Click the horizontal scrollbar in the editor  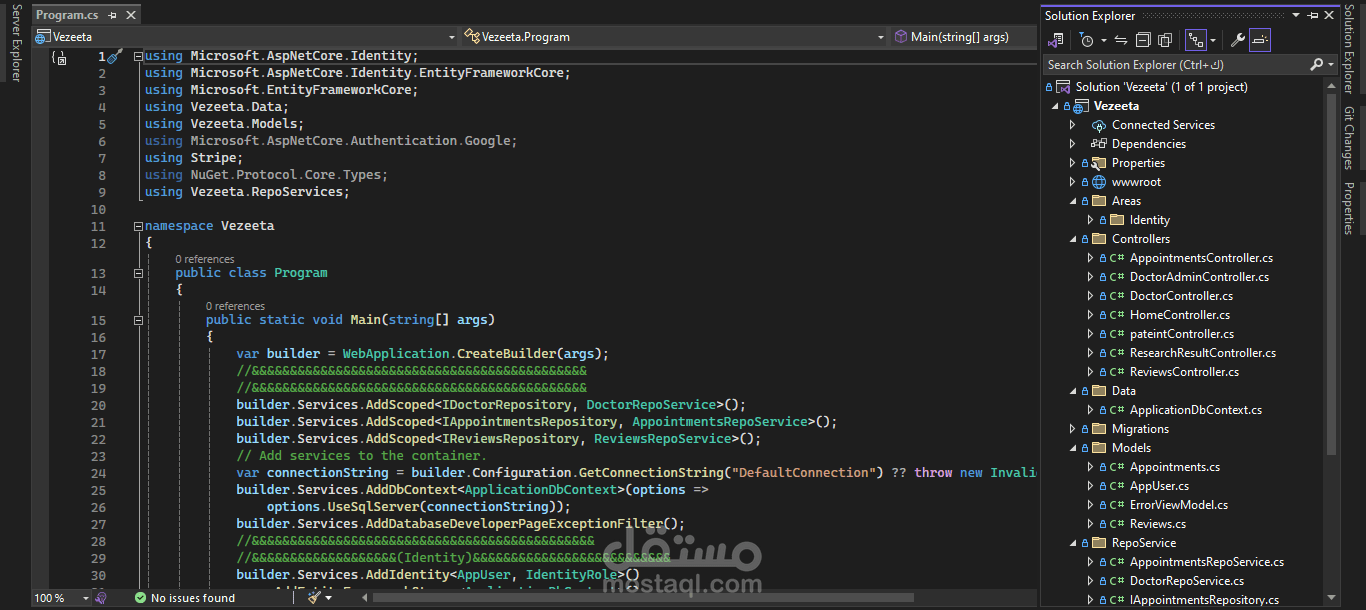pyautogui.click(x=643, y=598)
